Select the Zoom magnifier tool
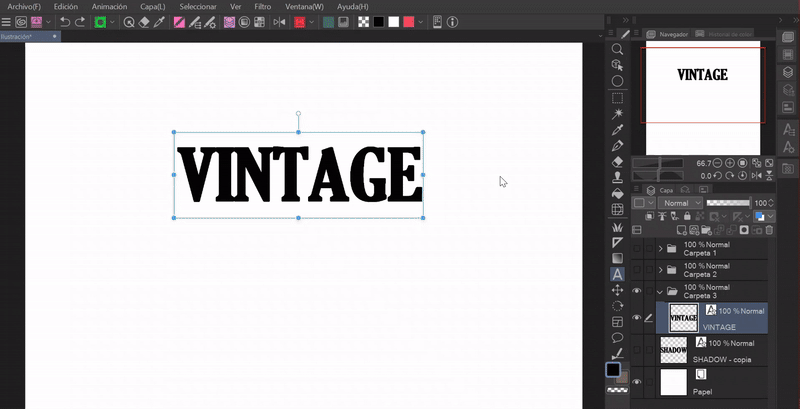 coord(617,49)
